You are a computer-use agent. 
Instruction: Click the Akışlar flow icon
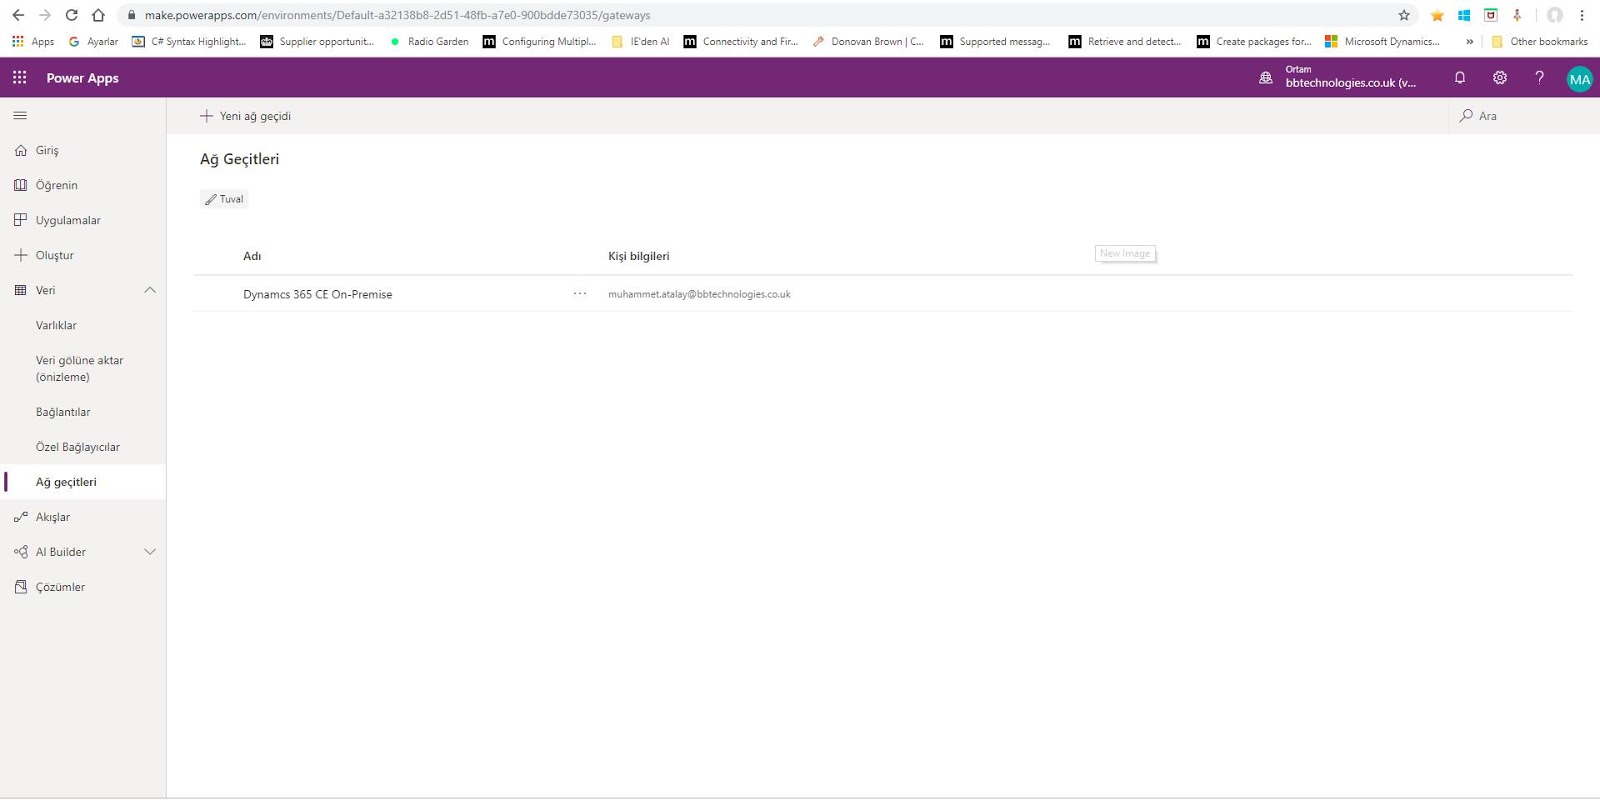pyautogui.click(x=21, y=517)
